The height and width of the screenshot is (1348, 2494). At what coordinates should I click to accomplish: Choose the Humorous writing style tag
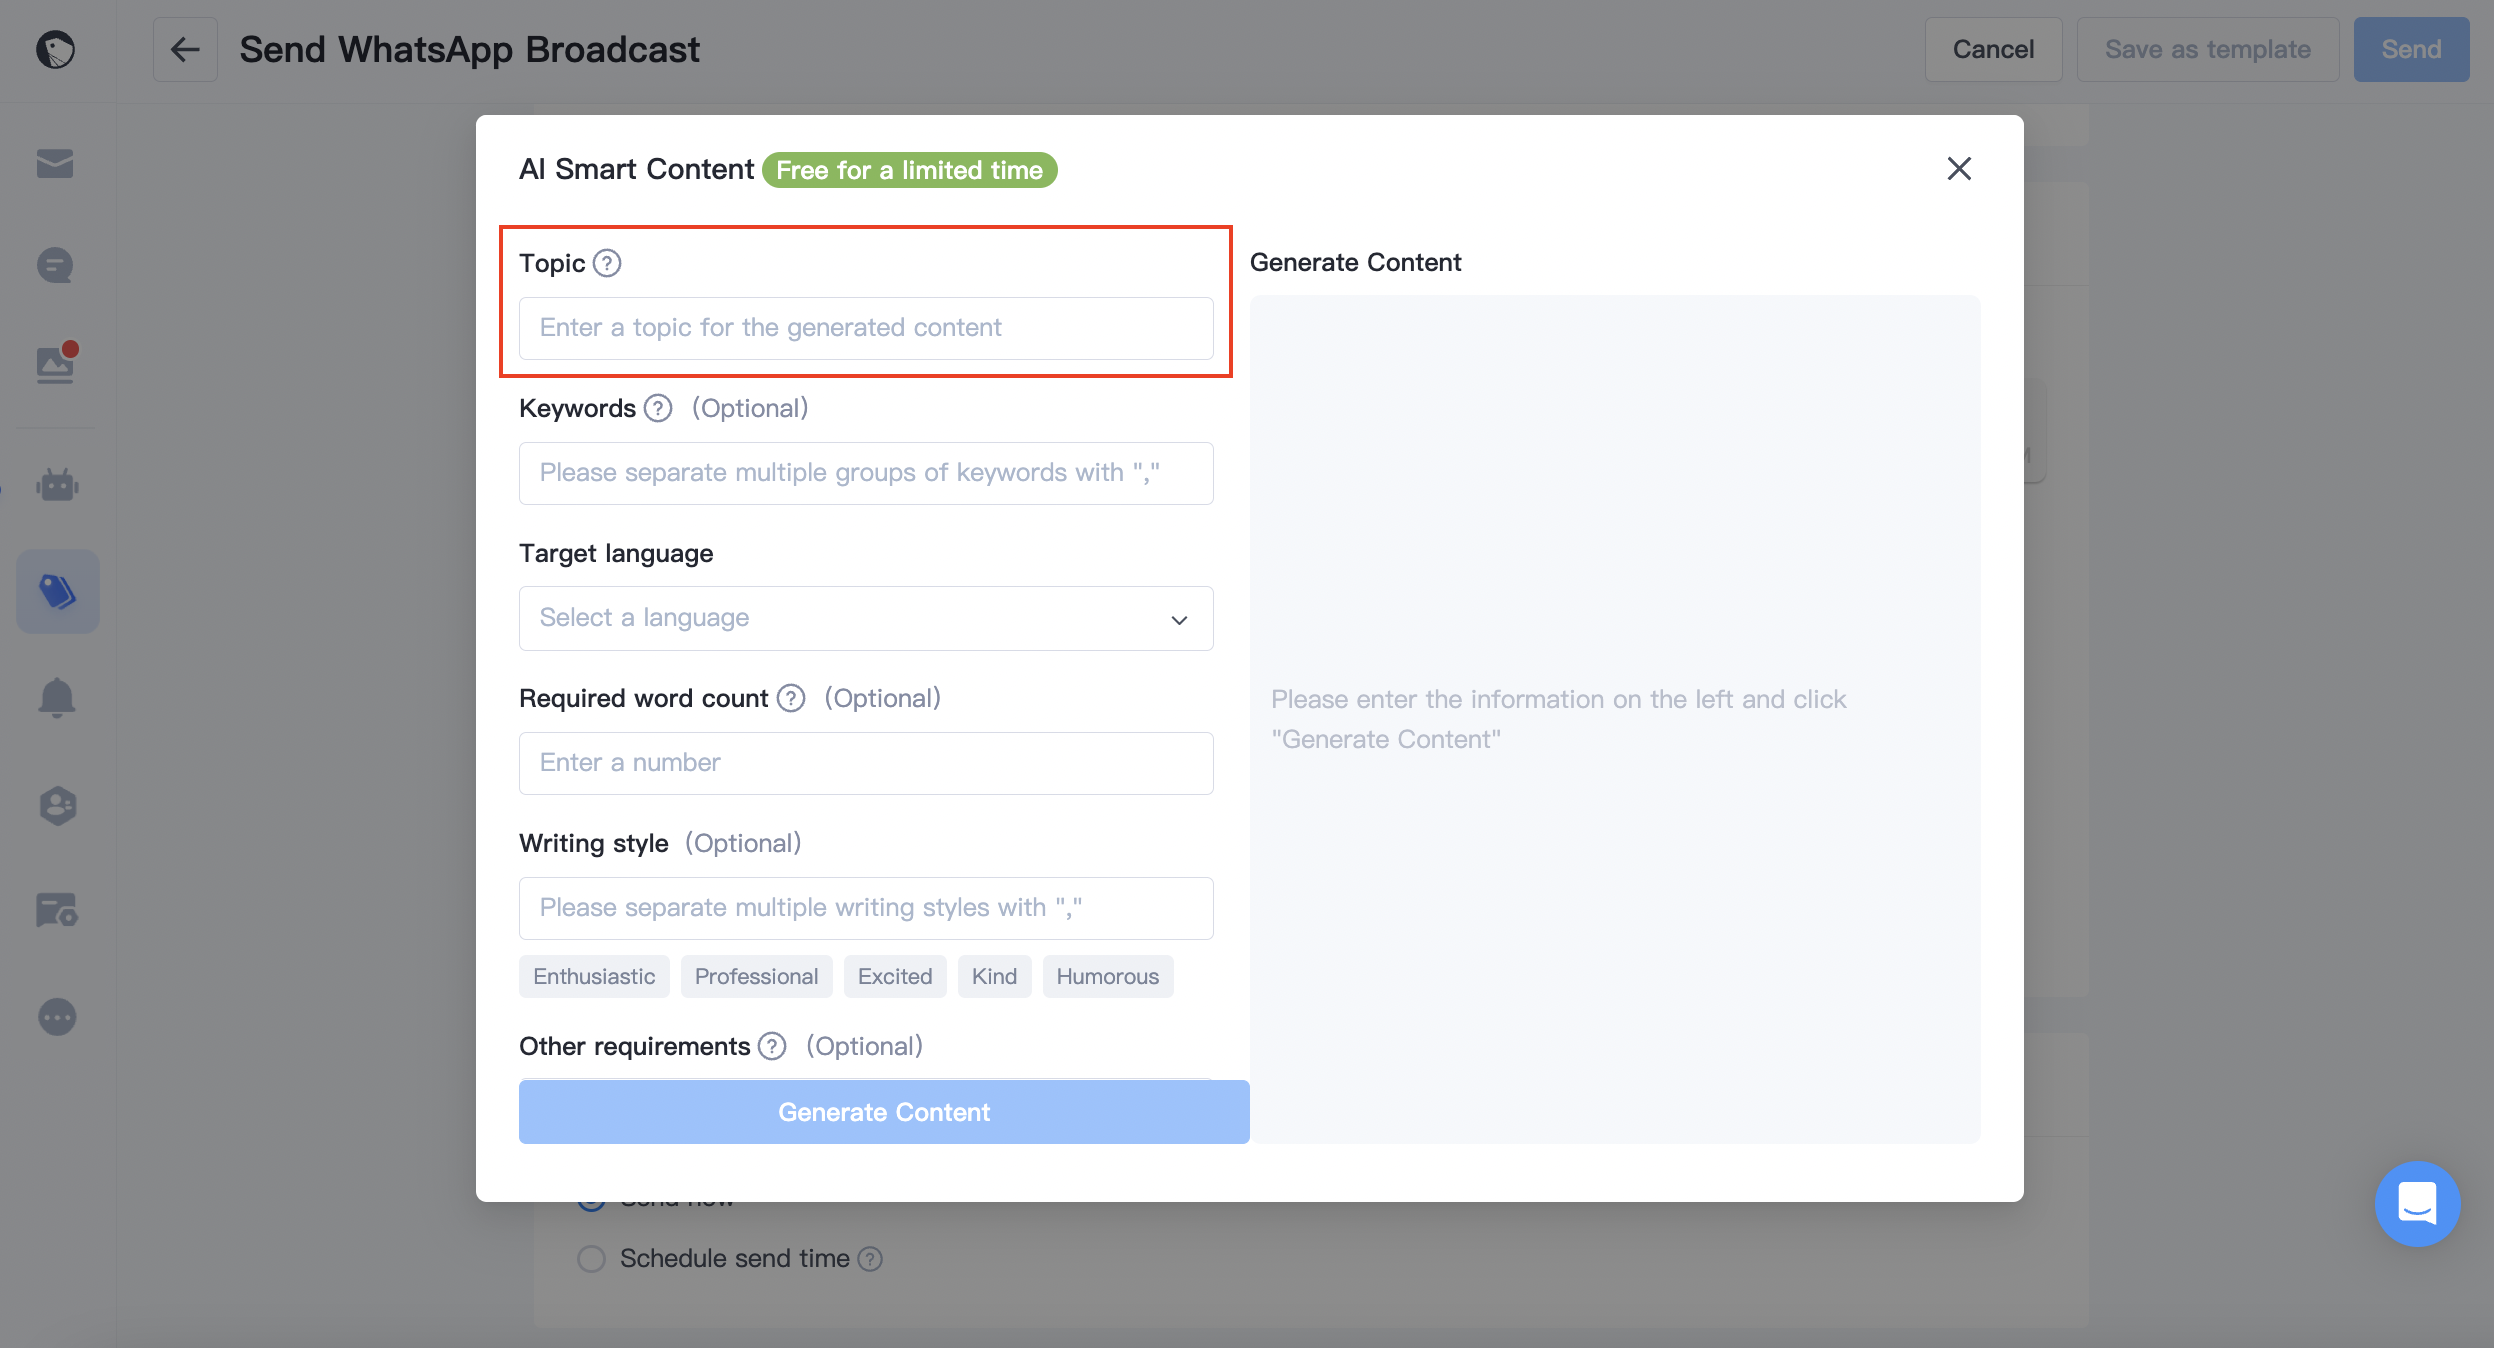pos(1108,976)
